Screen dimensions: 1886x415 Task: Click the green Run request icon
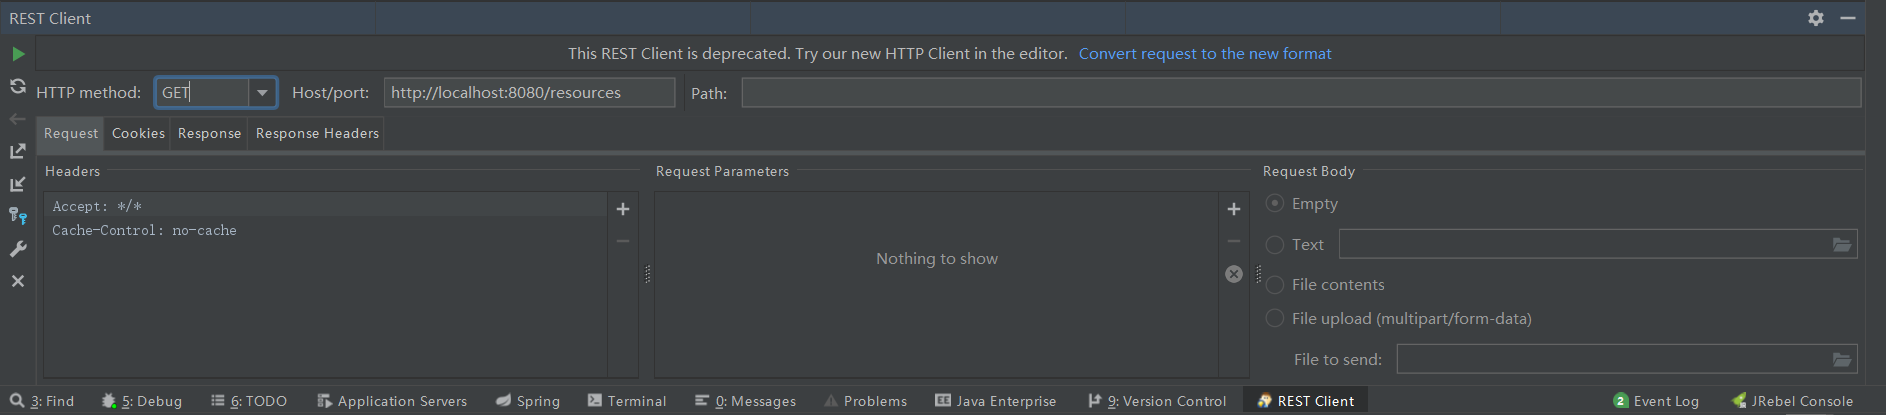tap(18, 54)
